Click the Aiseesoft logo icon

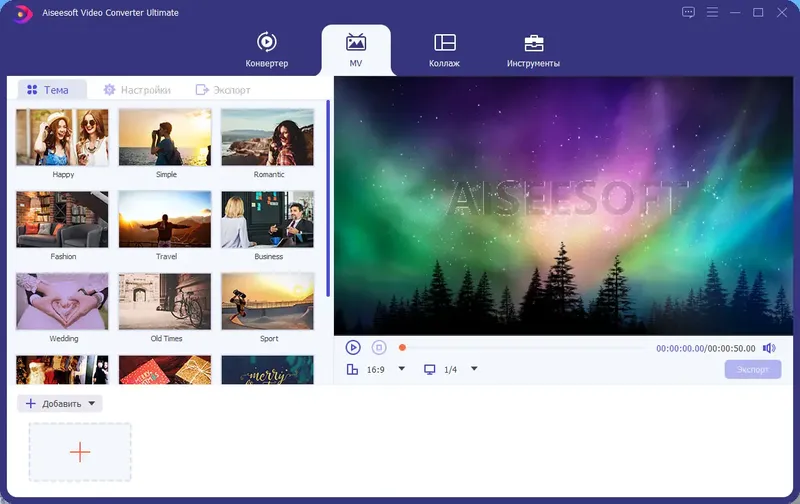(x=22, y=13)
